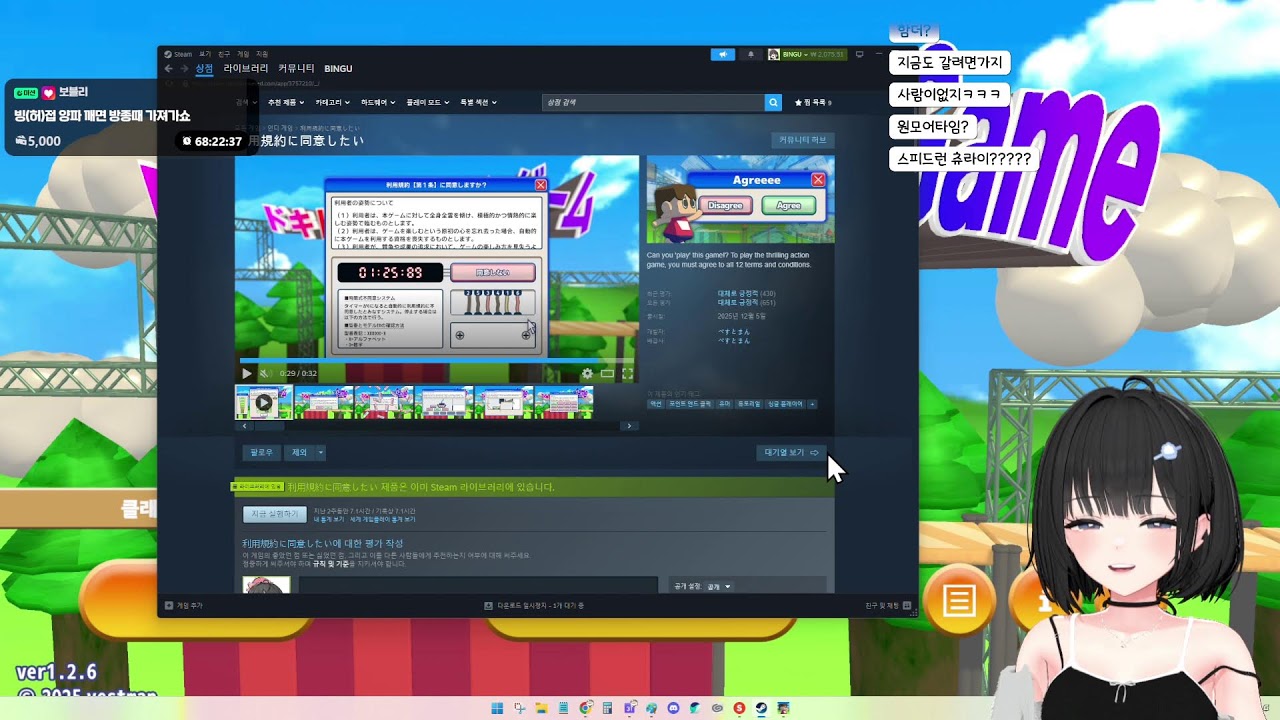Image resolution: width=1280 pixels, height=720 pixels.
Task: Open video settings gear icon
Action: [587, 373]
